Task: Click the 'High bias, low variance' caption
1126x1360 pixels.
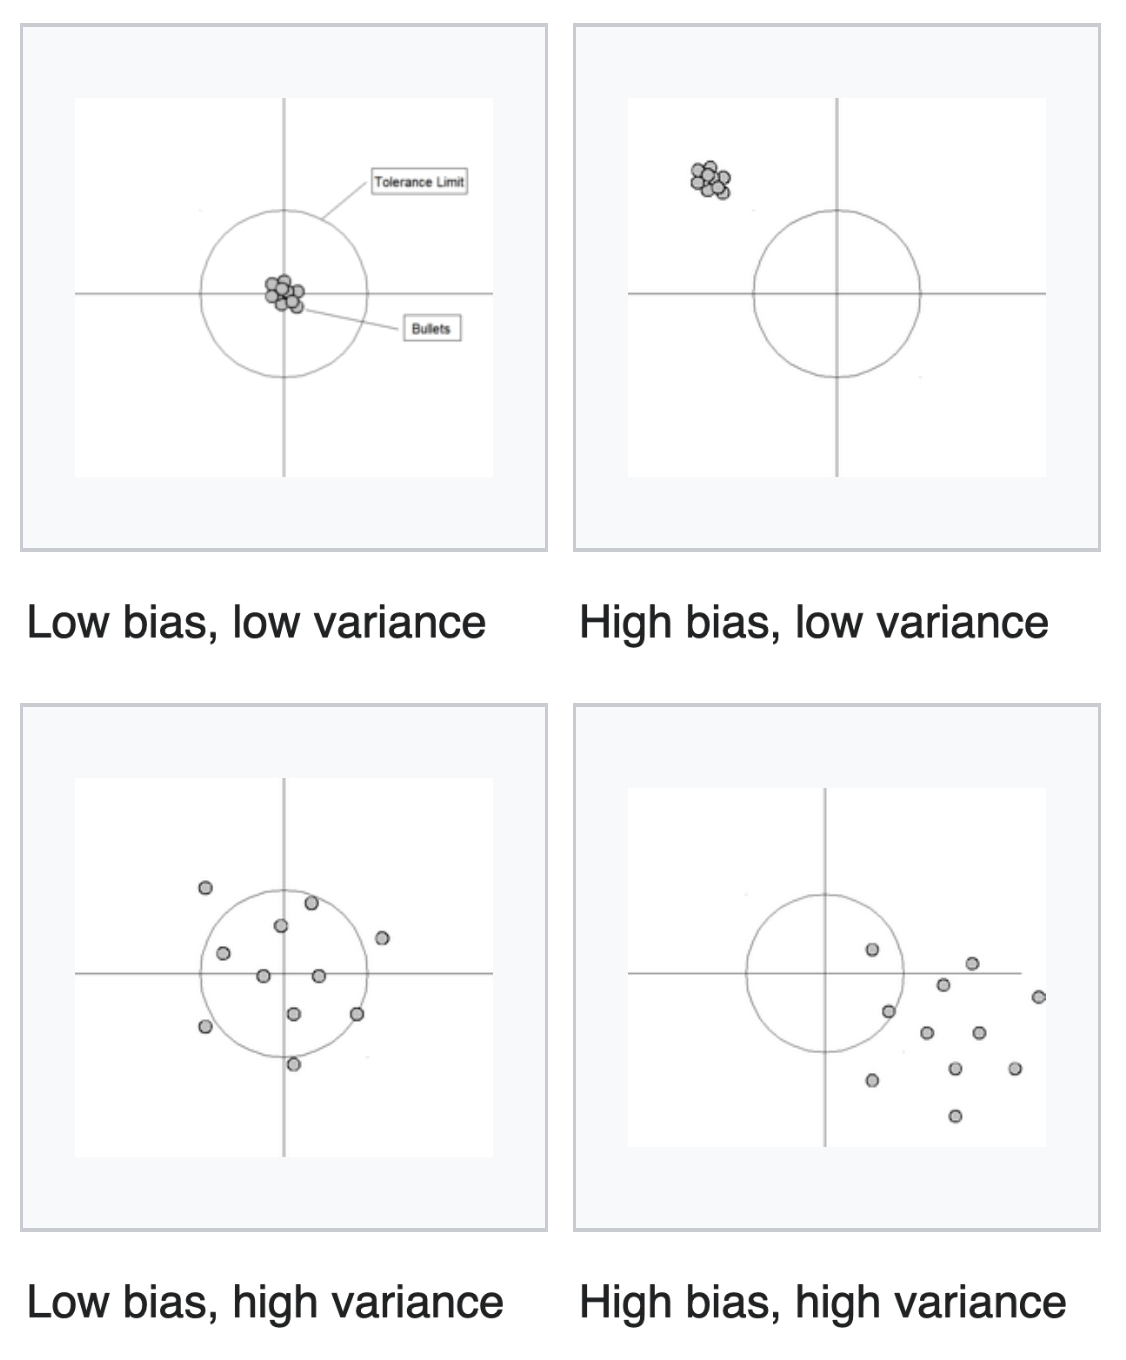Action: 813,622
